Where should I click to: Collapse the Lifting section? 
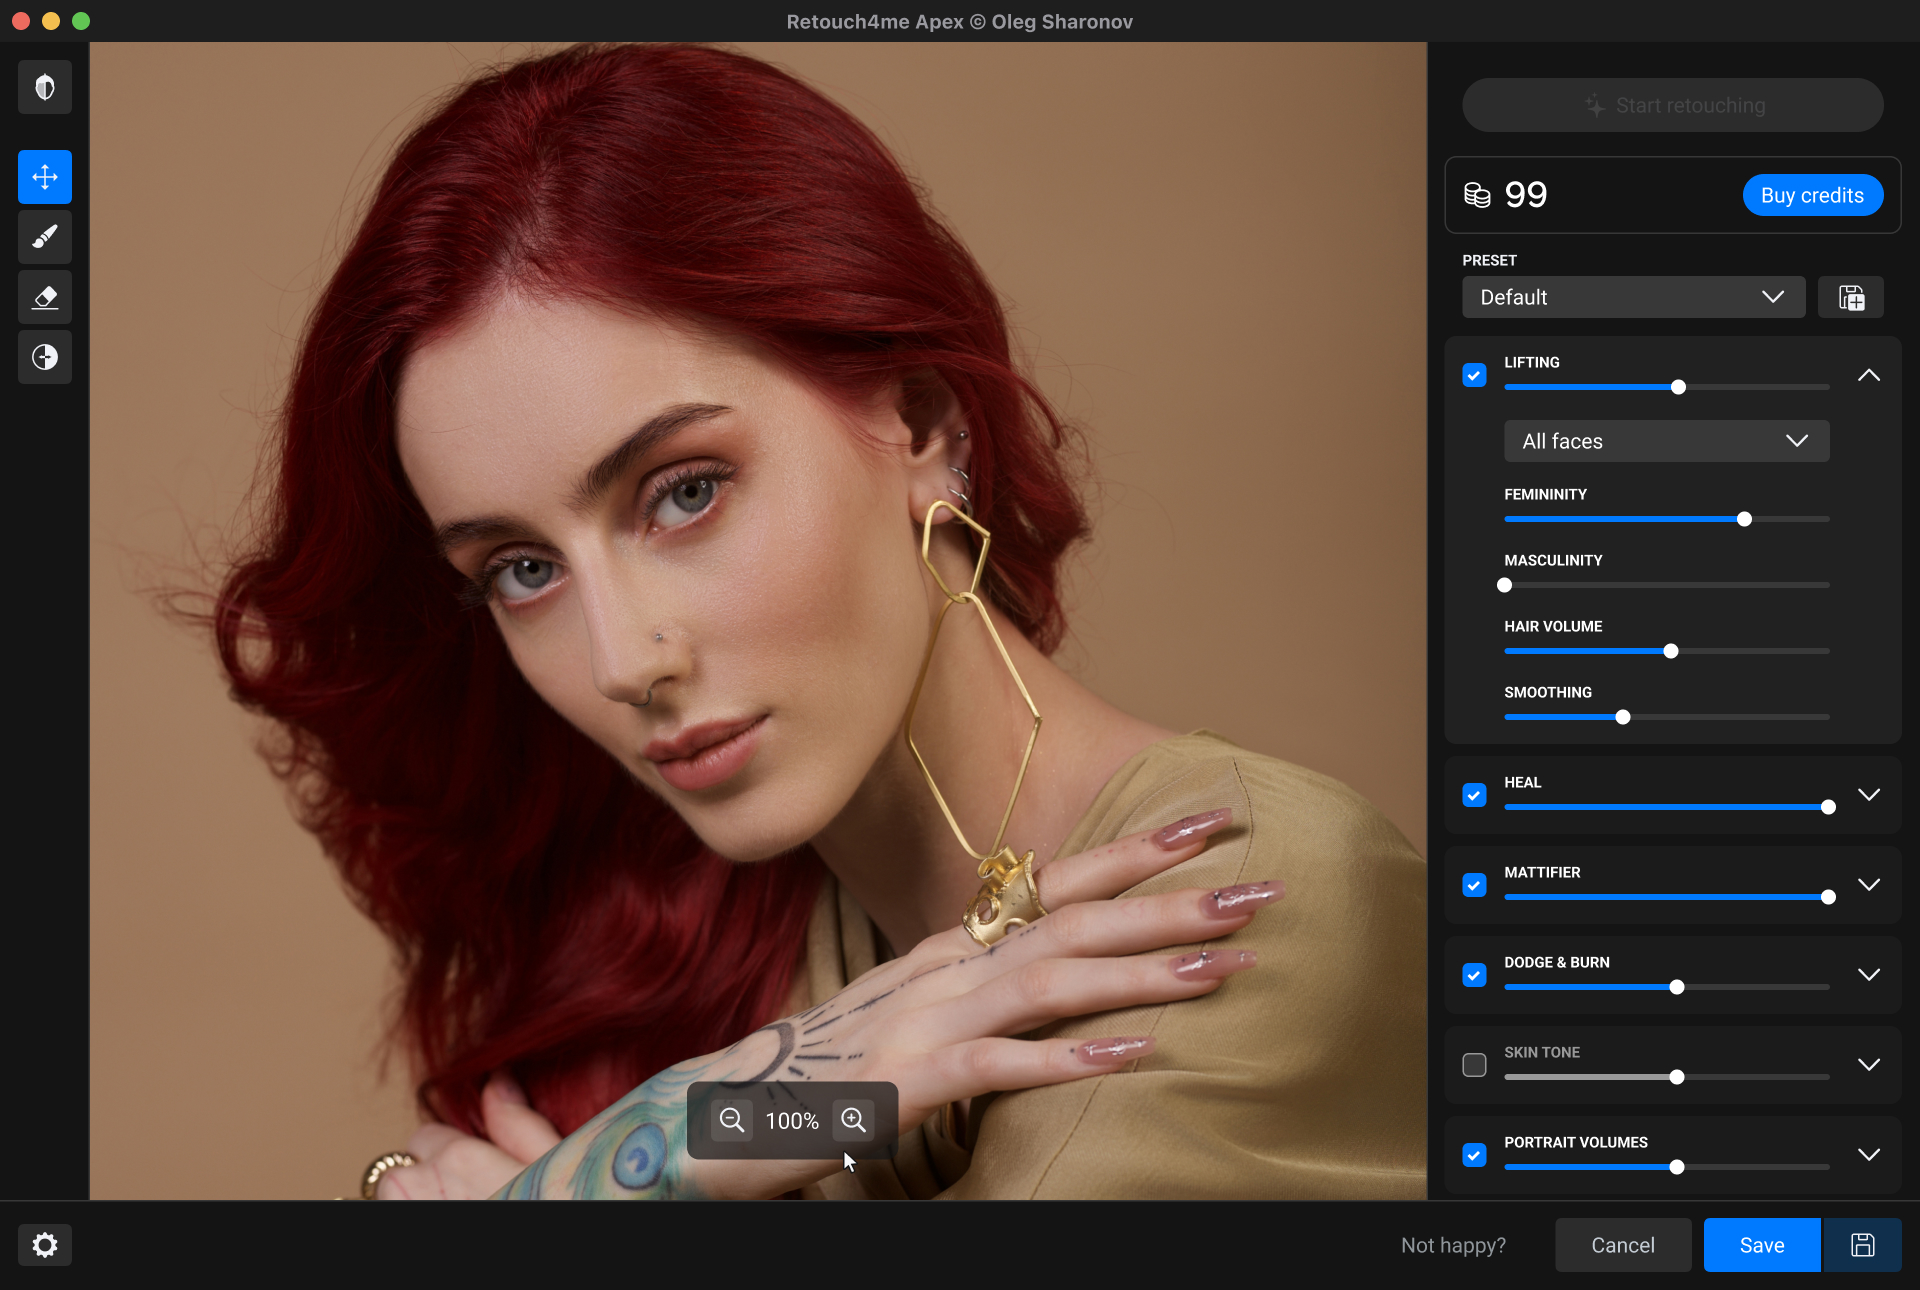[1868, 375]
